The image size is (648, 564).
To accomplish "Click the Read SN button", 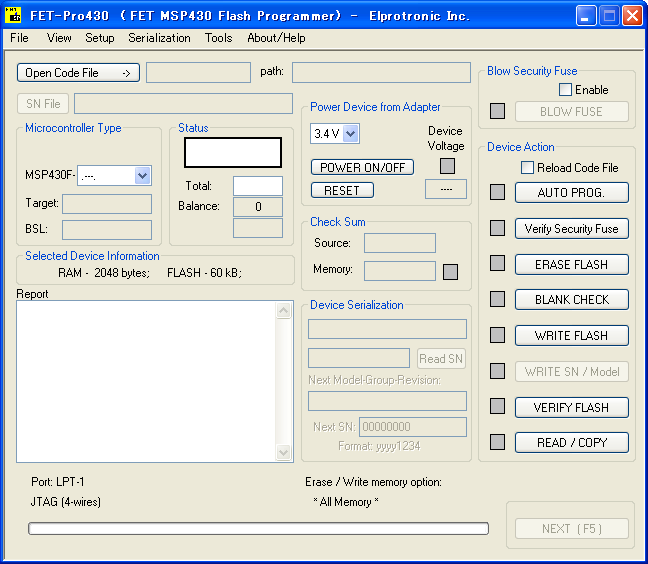I will click(x=441, y=359).
